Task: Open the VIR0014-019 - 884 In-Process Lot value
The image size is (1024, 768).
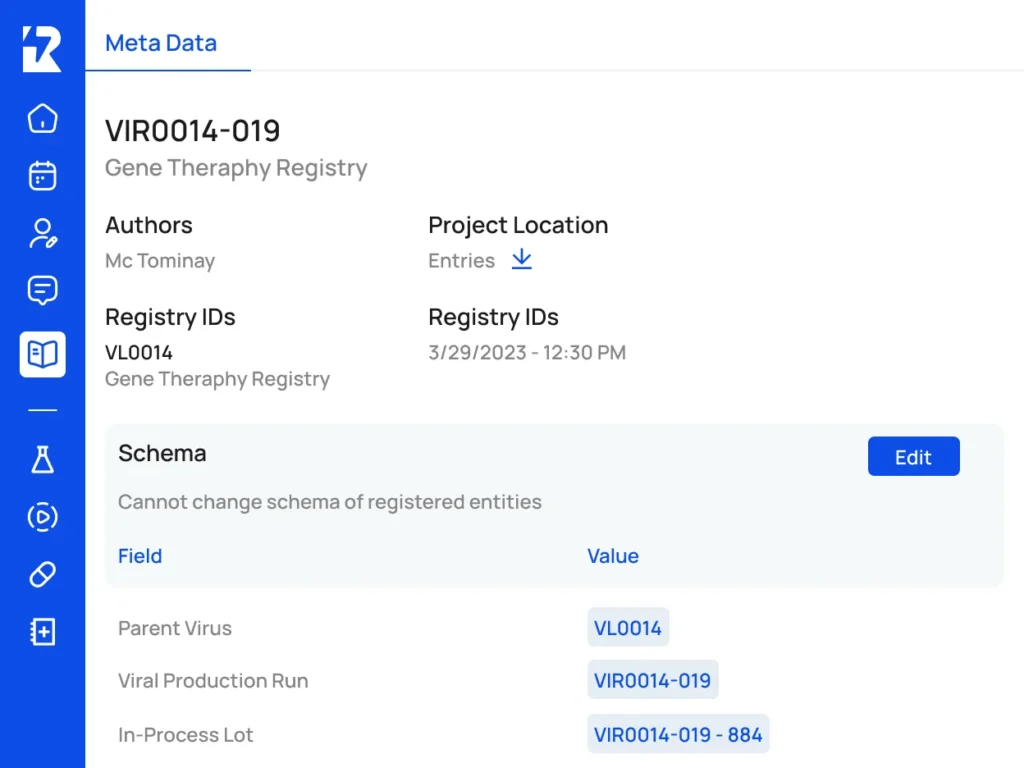Action: pos(678,734)
